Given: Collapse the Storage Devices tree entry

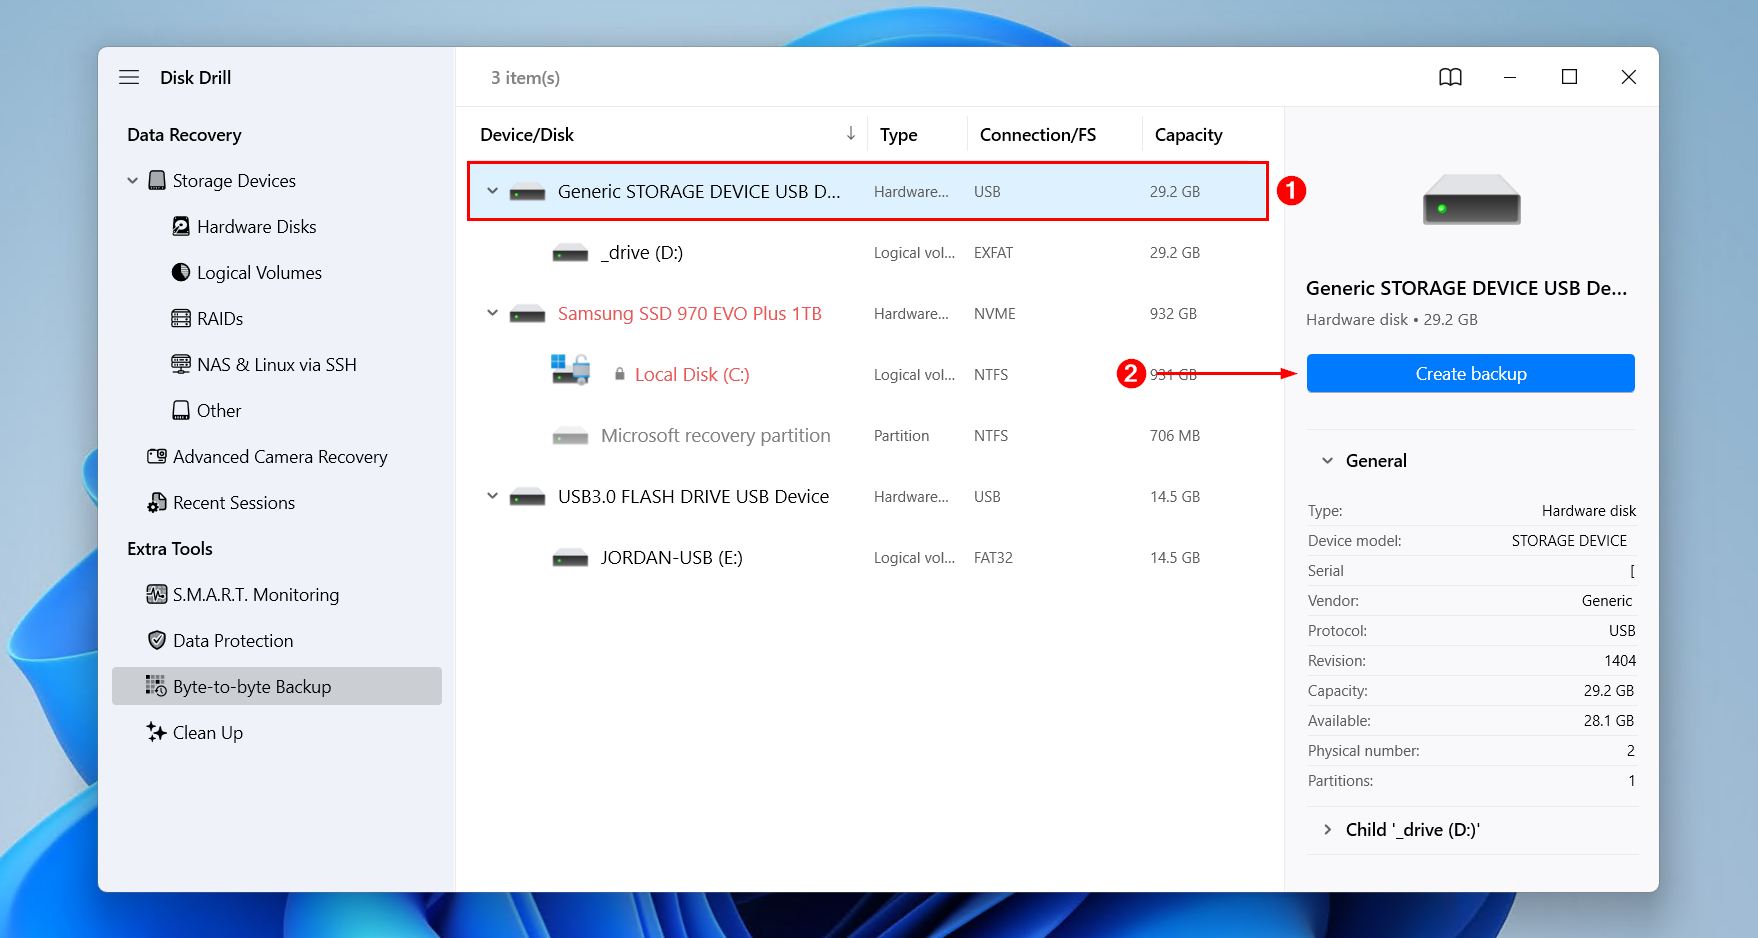Looking at the screenshot, I should pyautogui.click(x=133, y=180).
